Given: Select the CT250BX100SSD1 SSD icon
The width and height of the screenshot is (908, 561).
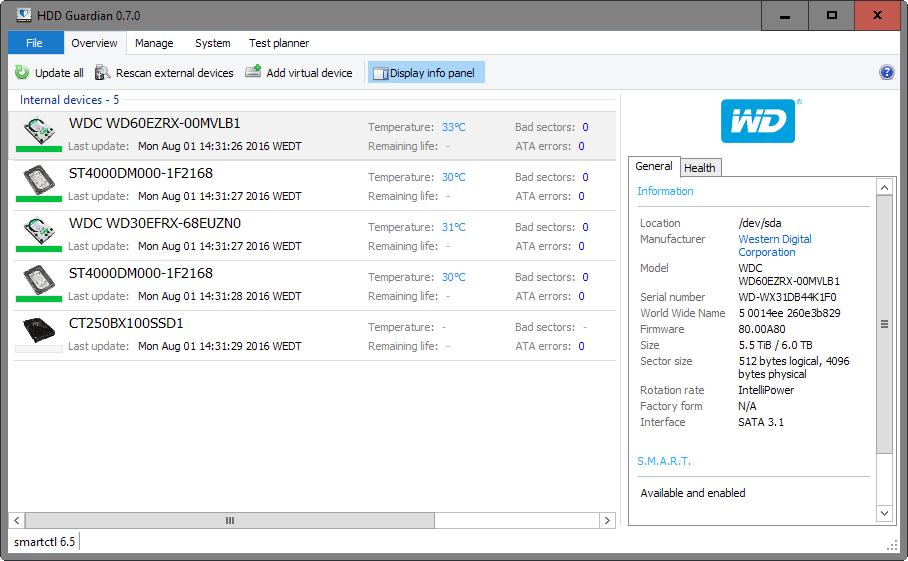Looking at the screenshot, I should click(39, 330).
